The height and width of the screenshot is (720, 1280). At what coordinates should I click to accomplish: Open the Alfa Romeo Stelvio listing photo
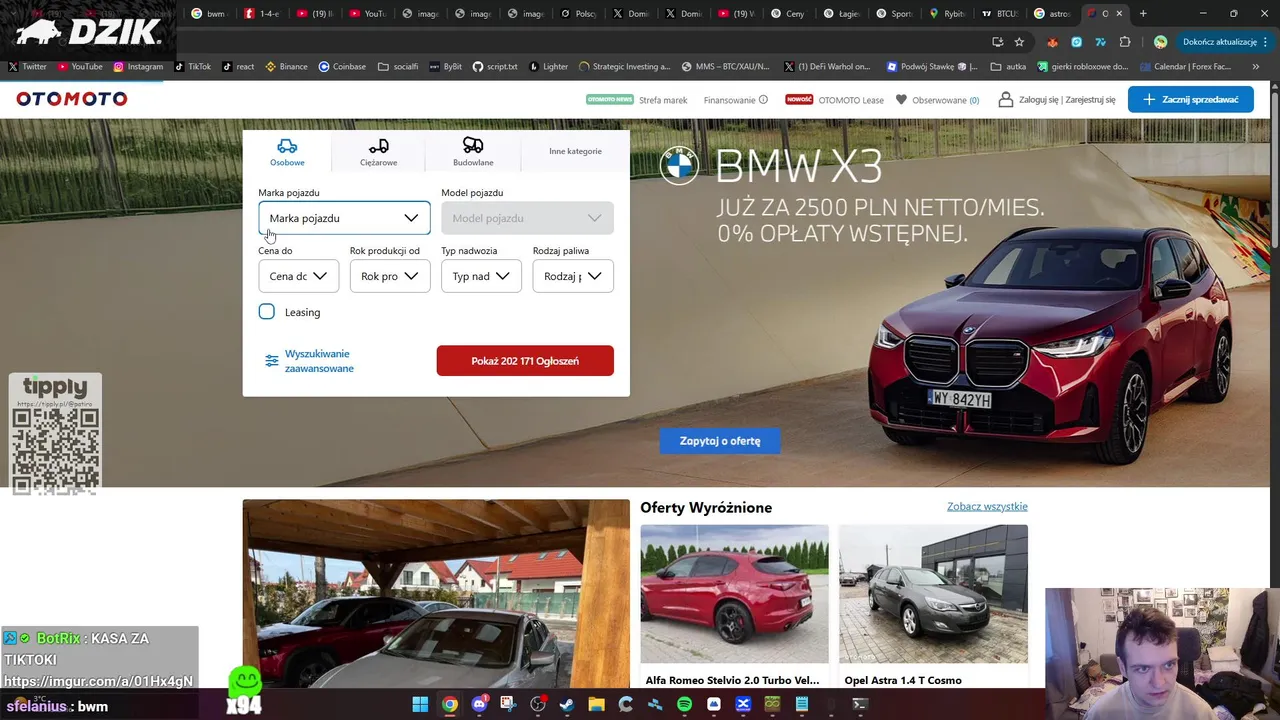point(735,594)
